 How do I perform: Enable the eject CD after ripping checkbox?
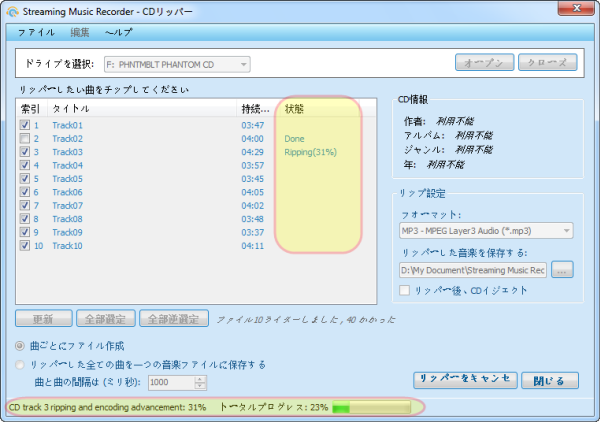pos(404,290)
